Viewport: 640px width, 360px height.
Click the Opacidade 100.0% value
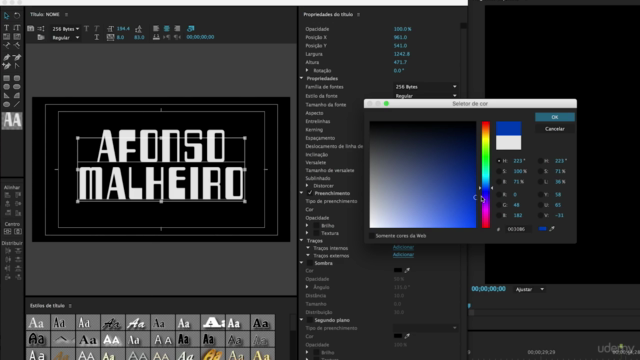(x=402, y=29)
